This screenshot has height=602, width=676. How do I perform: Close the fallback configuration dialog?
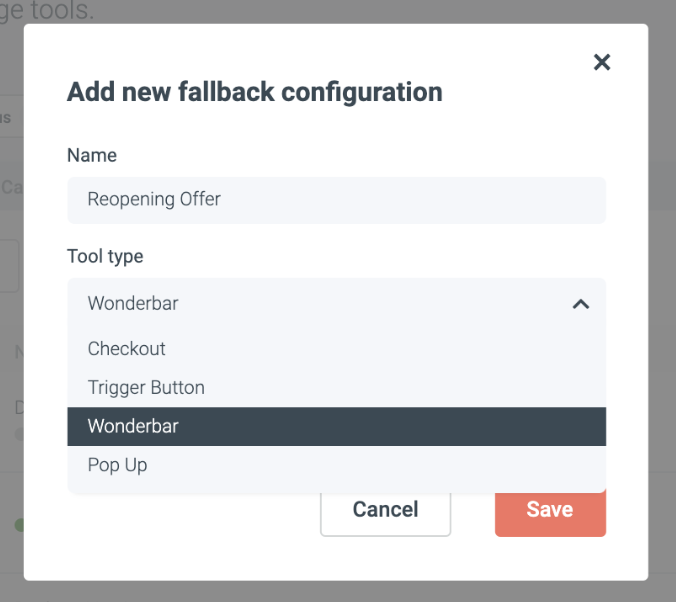[x=602, y=63]
